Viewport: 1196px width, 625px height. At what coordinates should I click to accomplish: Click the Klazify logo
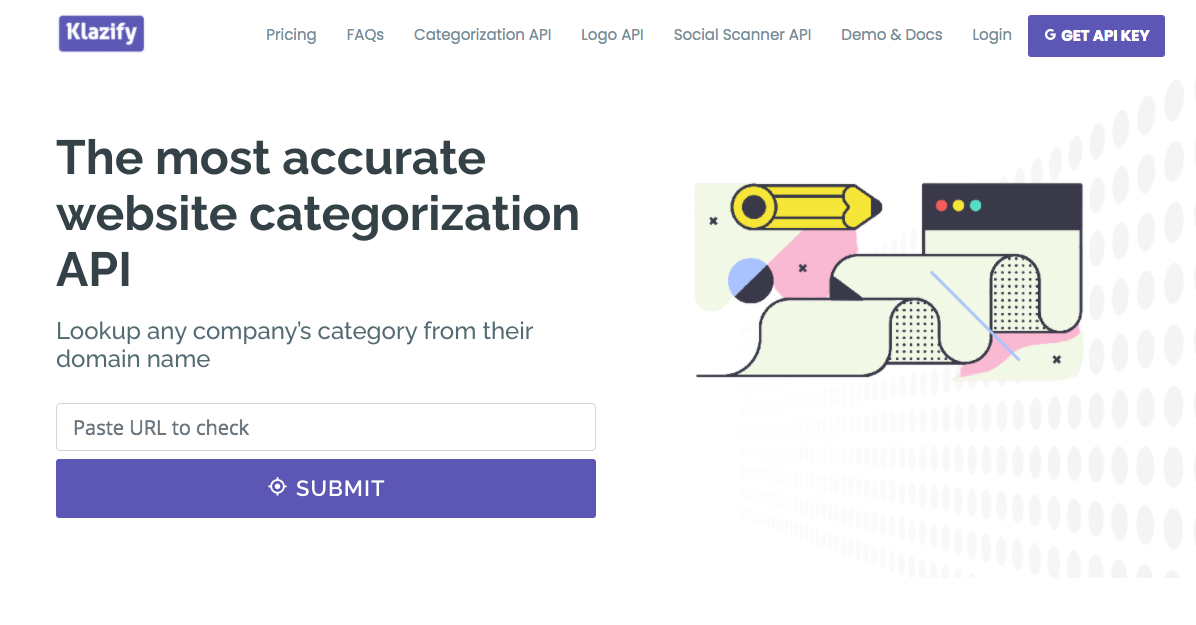(x=100, y=33)
